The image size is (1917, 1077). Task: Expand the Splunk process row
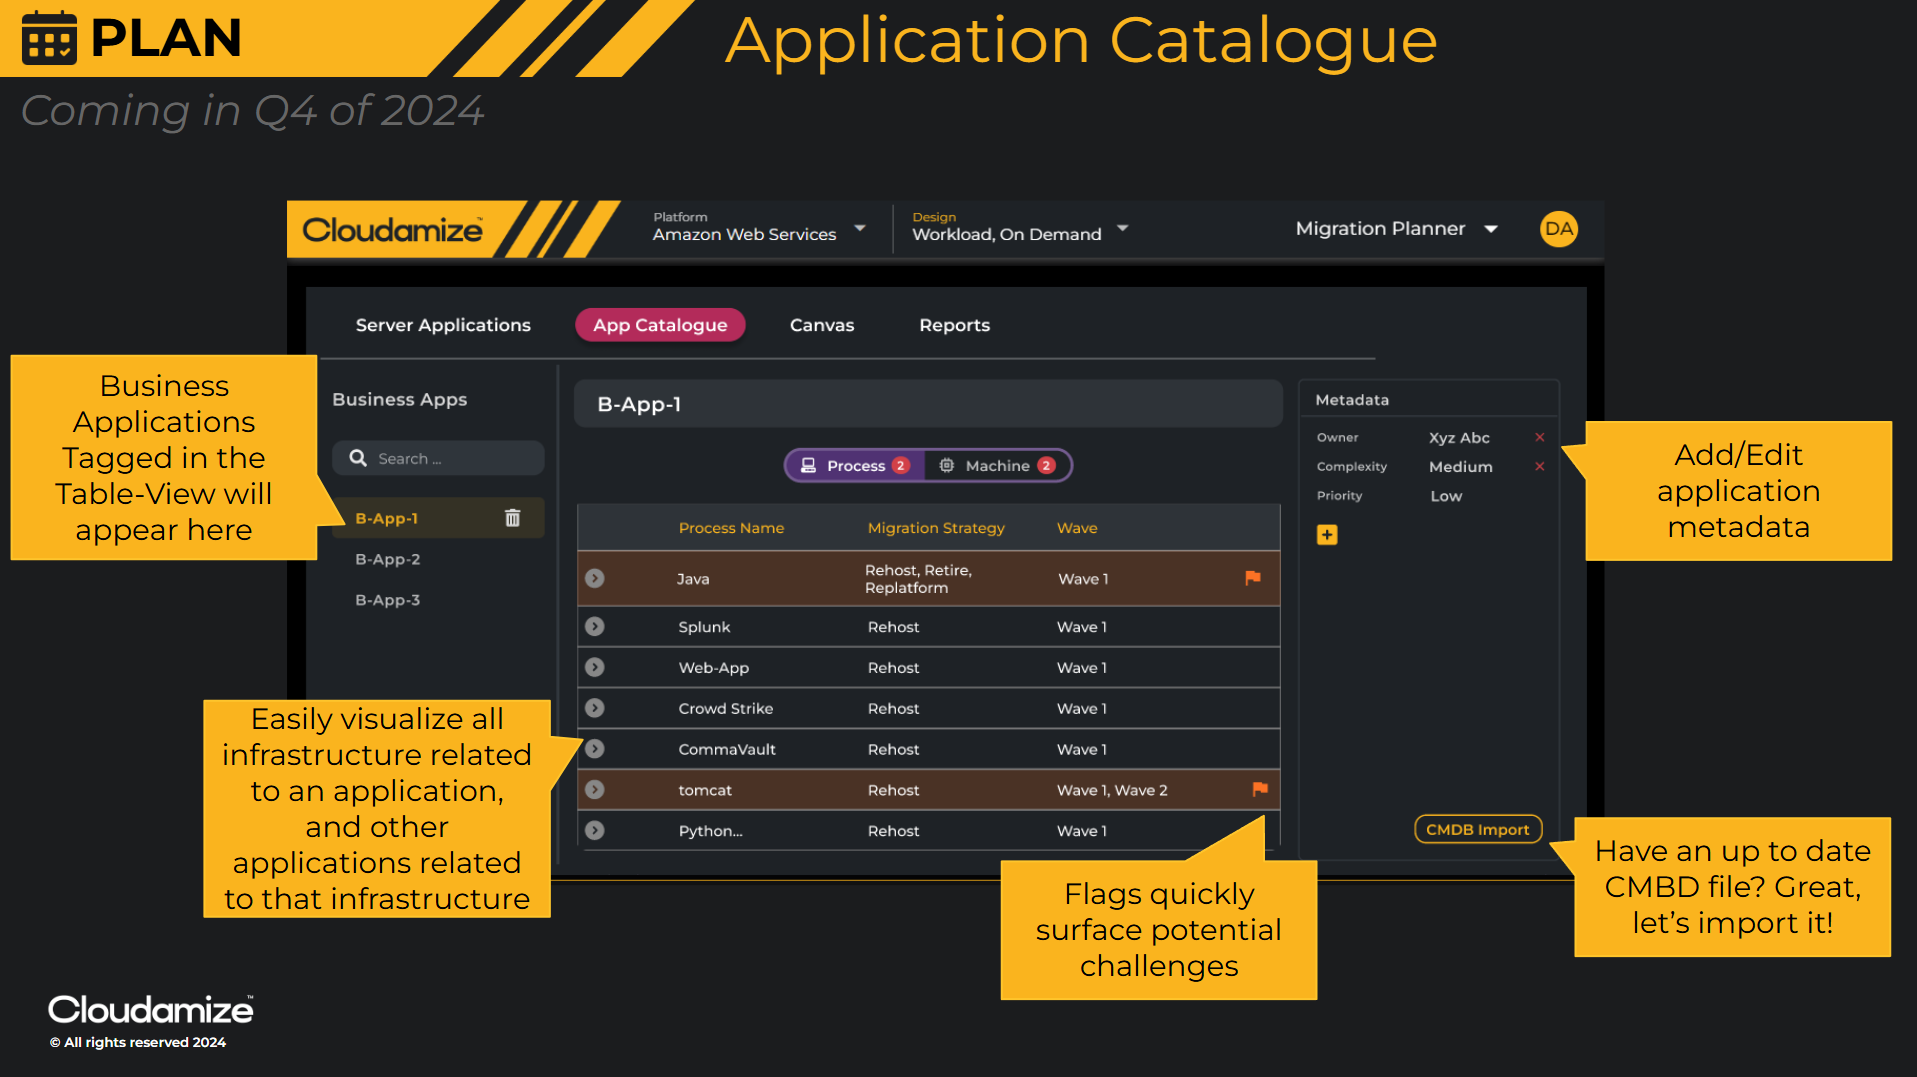point(595,626)
